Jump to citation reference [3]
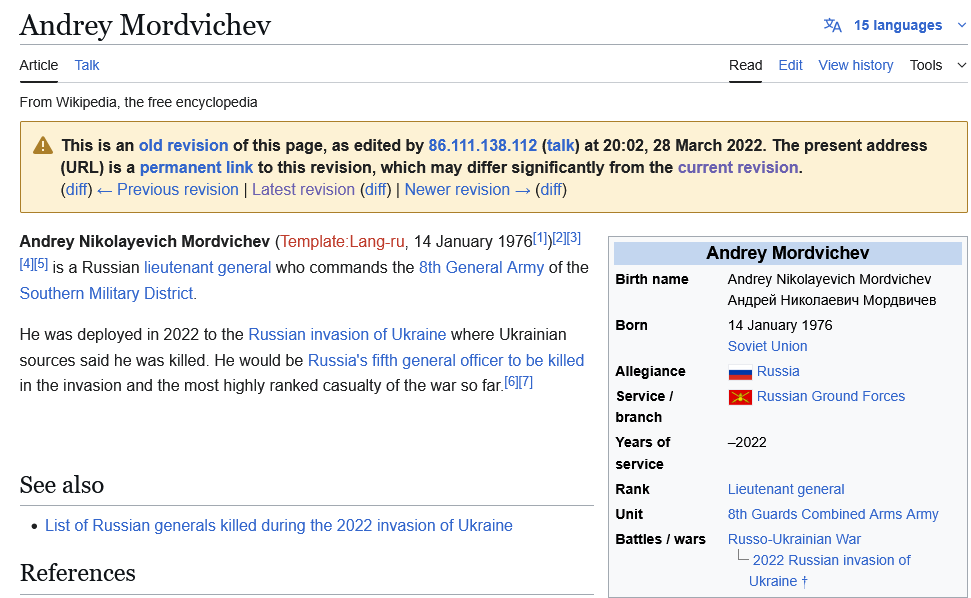Screen dimensions: 971x598 click(x=574, y=238)
